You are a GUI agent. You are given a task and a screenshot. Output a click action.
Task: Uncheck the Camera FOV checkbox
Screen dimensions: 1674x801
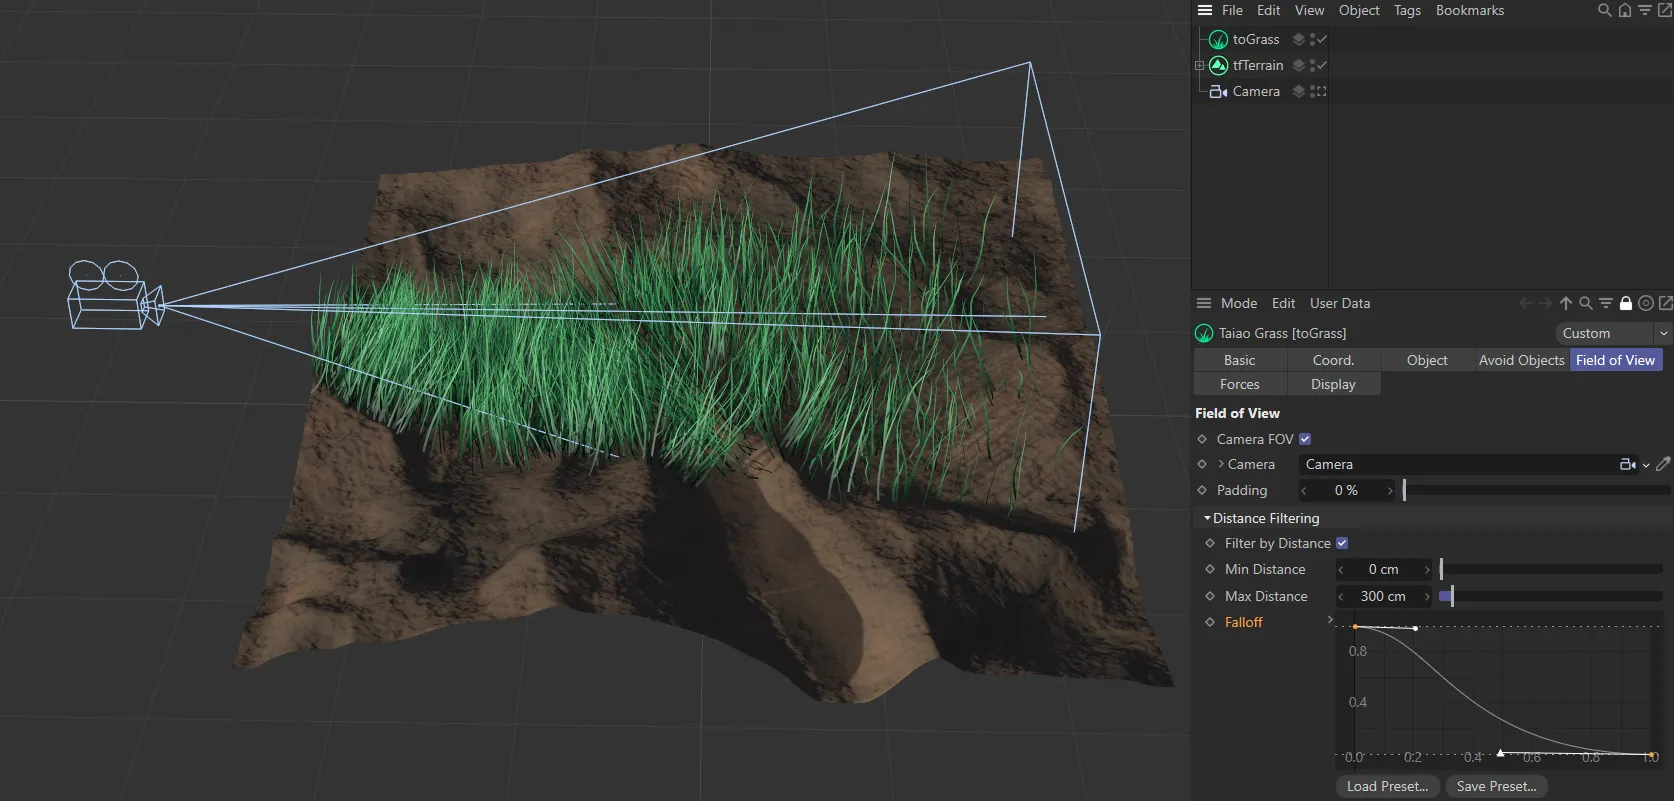point(1305,439)
